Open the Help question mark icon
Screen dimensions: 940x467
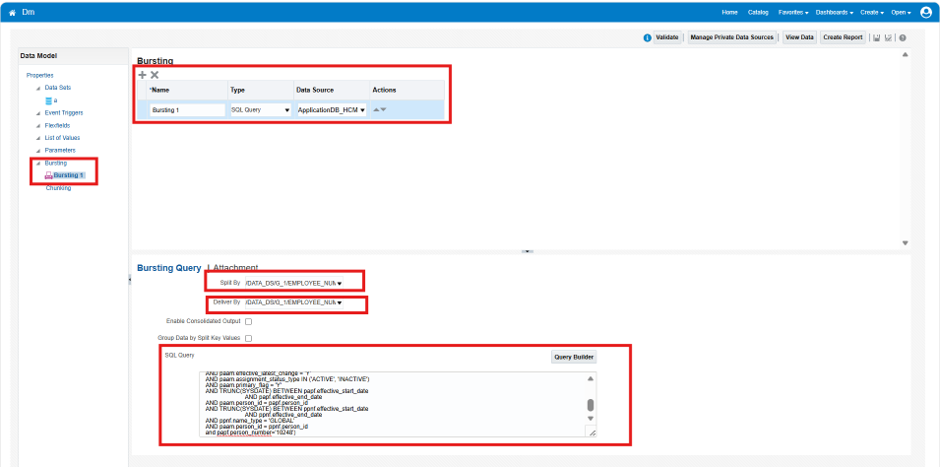point(902,38)
